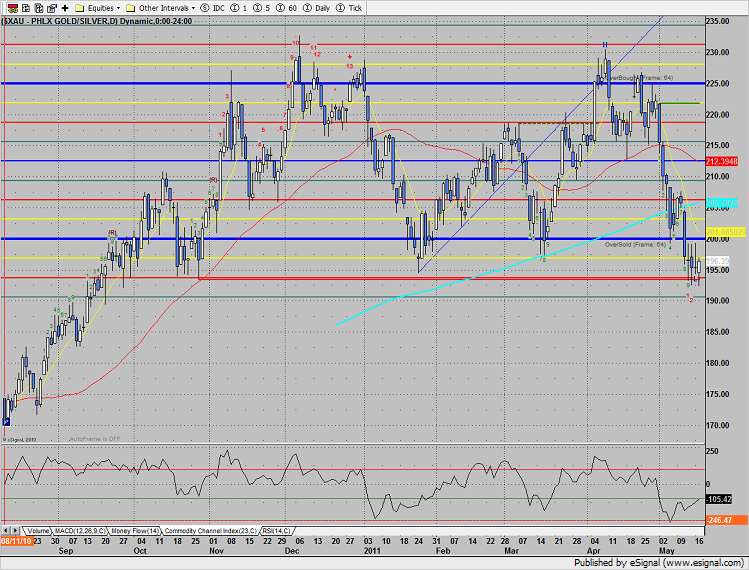Switch to 5 minute interval

(x=262, y=8)
